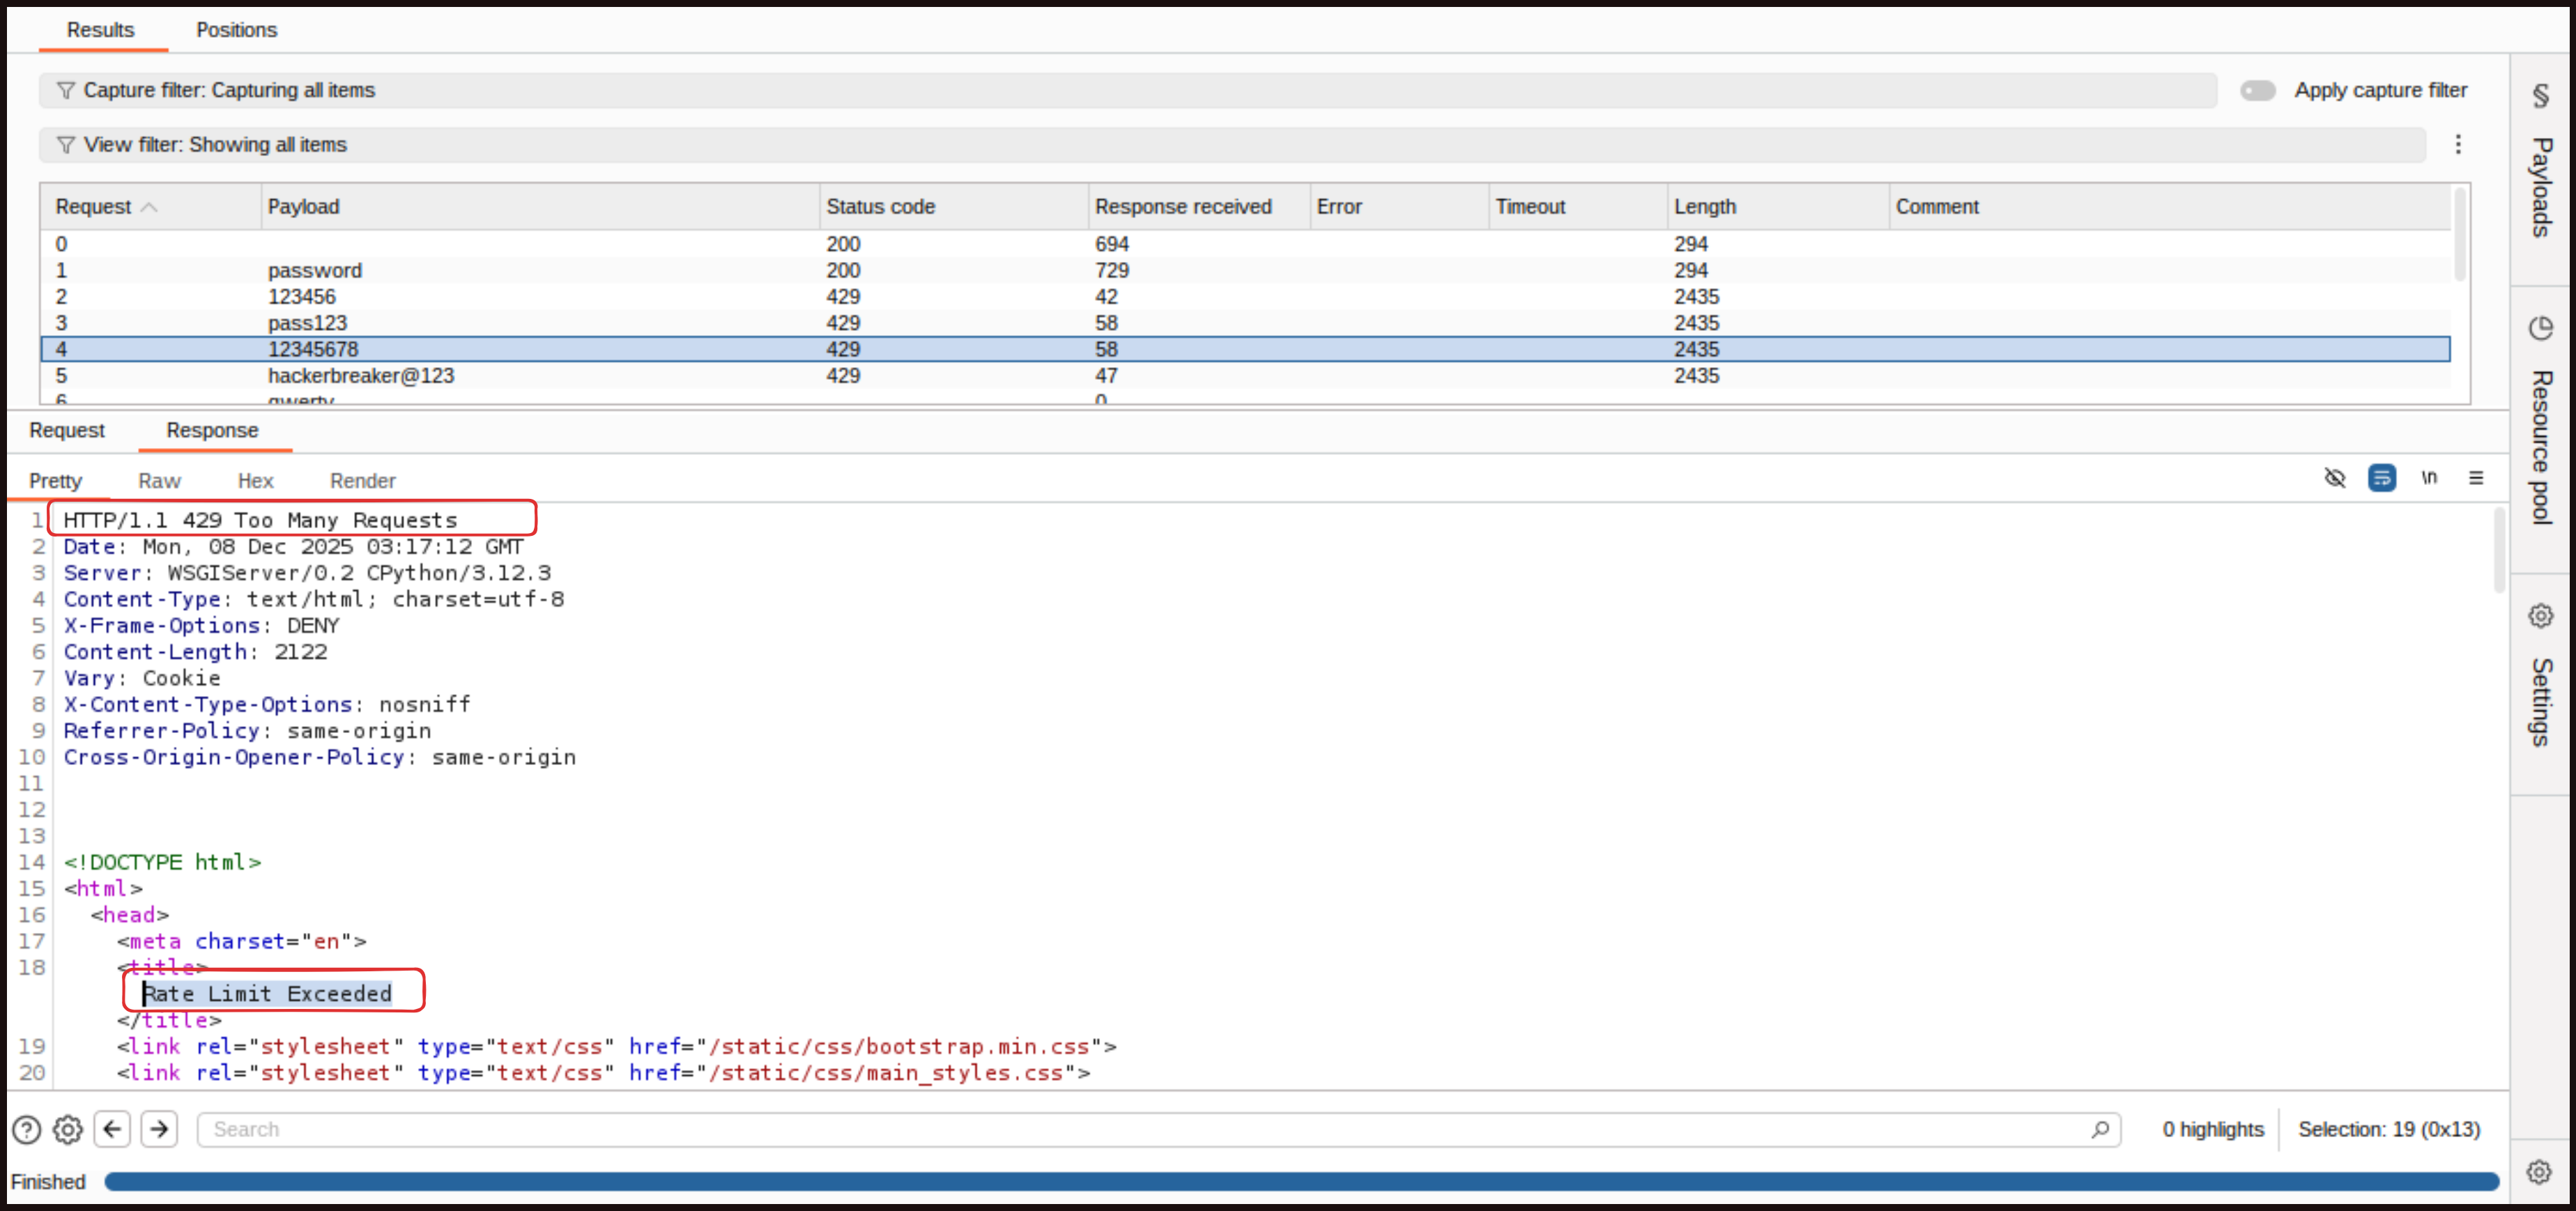Open the response pane hamburger menu icon
The height and width of the screenshot is (1211, 2576).
(2475, 478)
